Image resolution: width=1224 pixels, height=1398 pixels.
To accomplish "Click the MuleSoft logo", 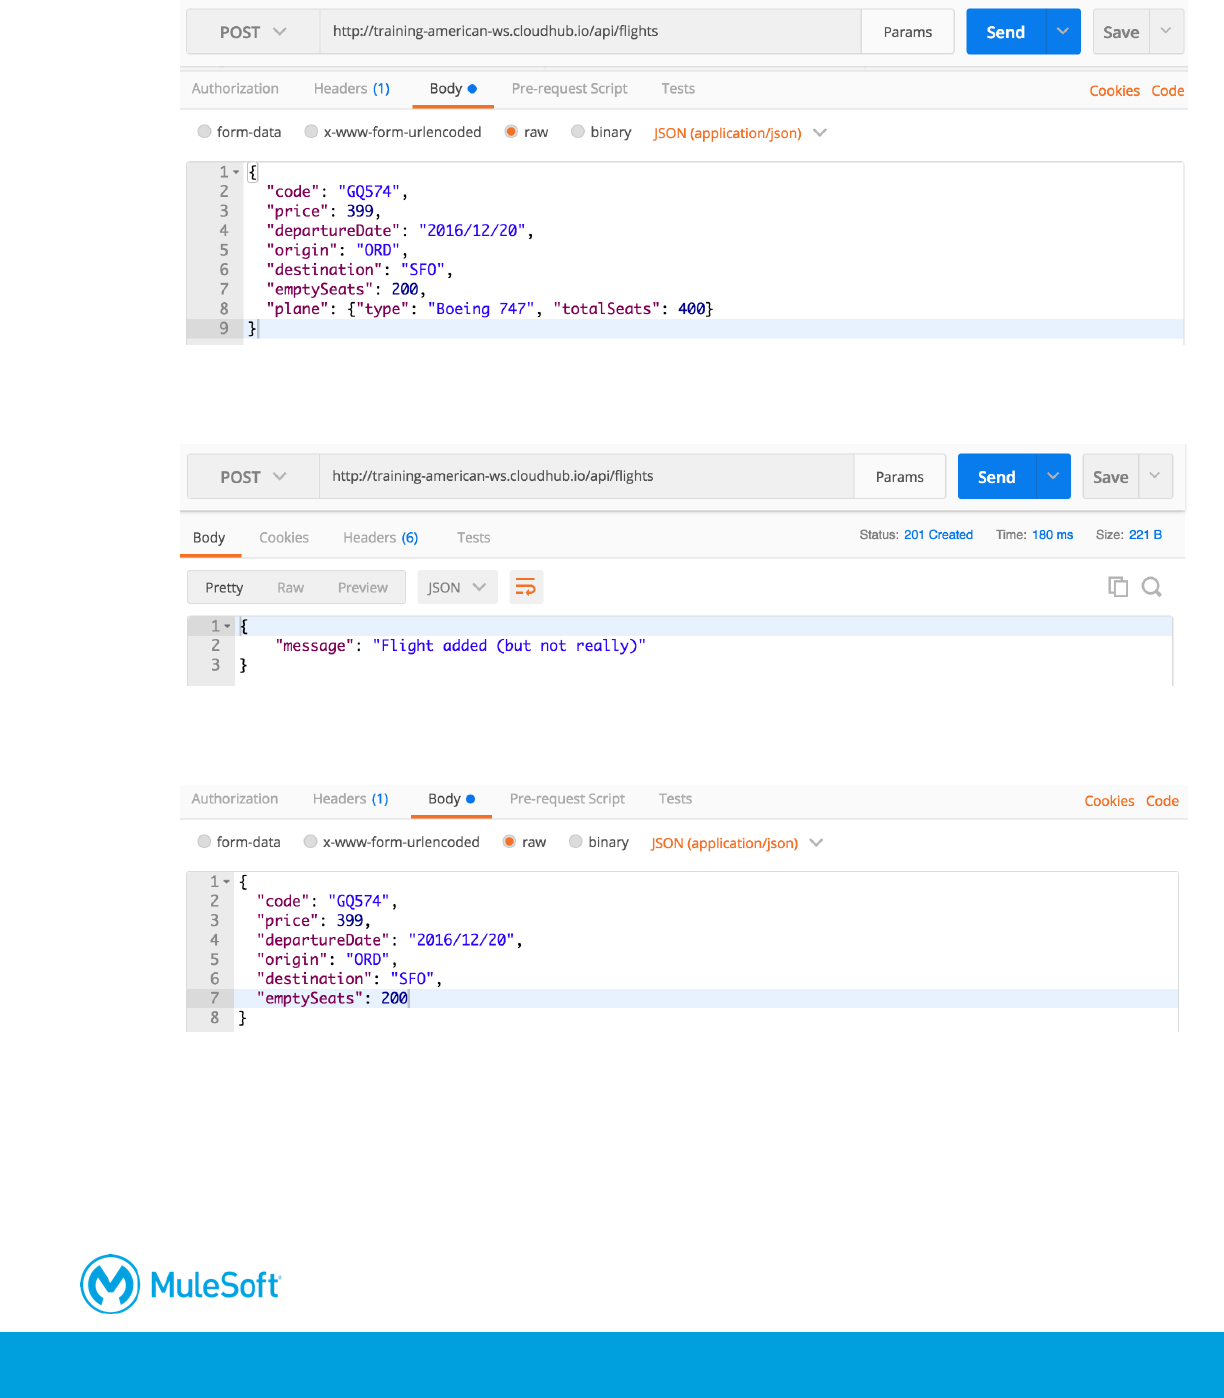I will coord(181,1284).
